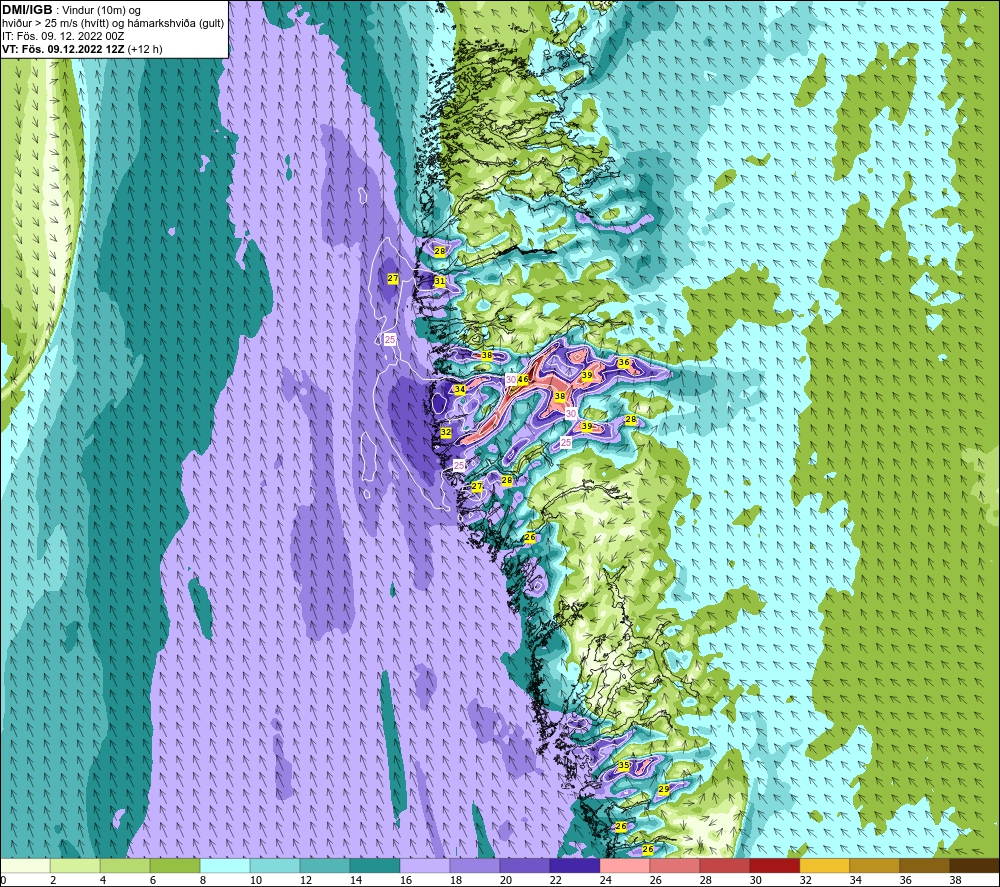1000x887 pixels.
Task: Click the 'hviður > 25 m/s (hvítt)' caption line
Action: pos(113,24)
